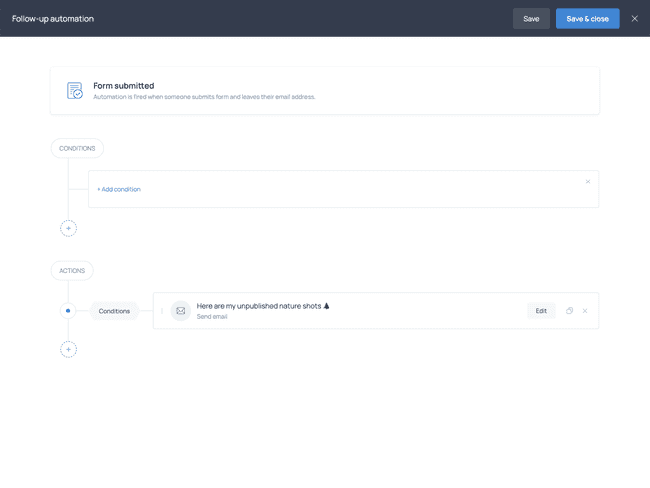Click the Form submitted trigger icon
The height and width of the screenshot is (488, 650).
point(75,90)
